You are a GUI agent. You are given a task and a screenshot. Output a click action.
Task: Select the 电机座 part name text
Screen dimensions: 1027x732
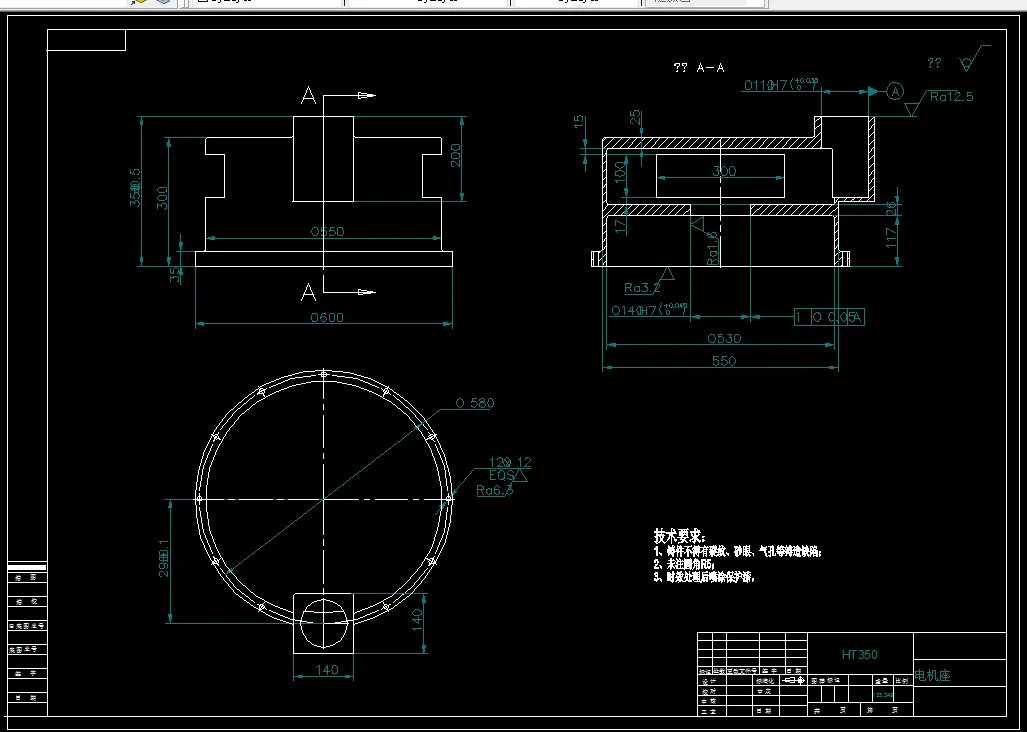click(932, 676)
